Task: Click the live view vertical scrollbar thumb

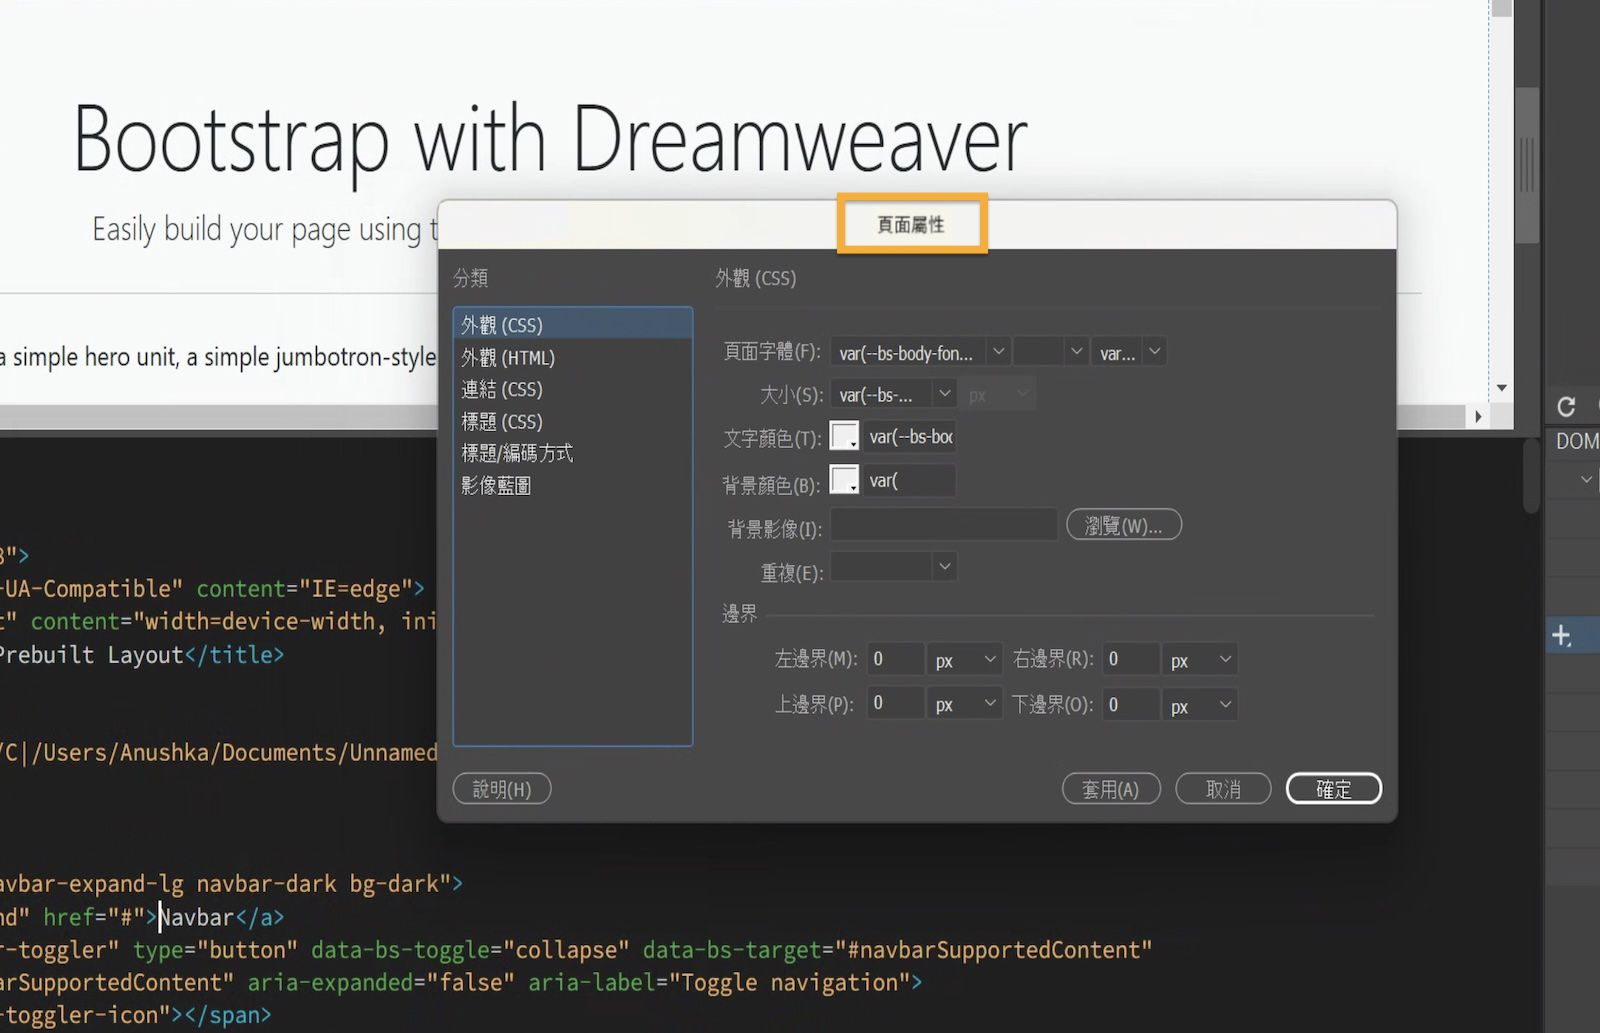Action: coord(1526,165)
